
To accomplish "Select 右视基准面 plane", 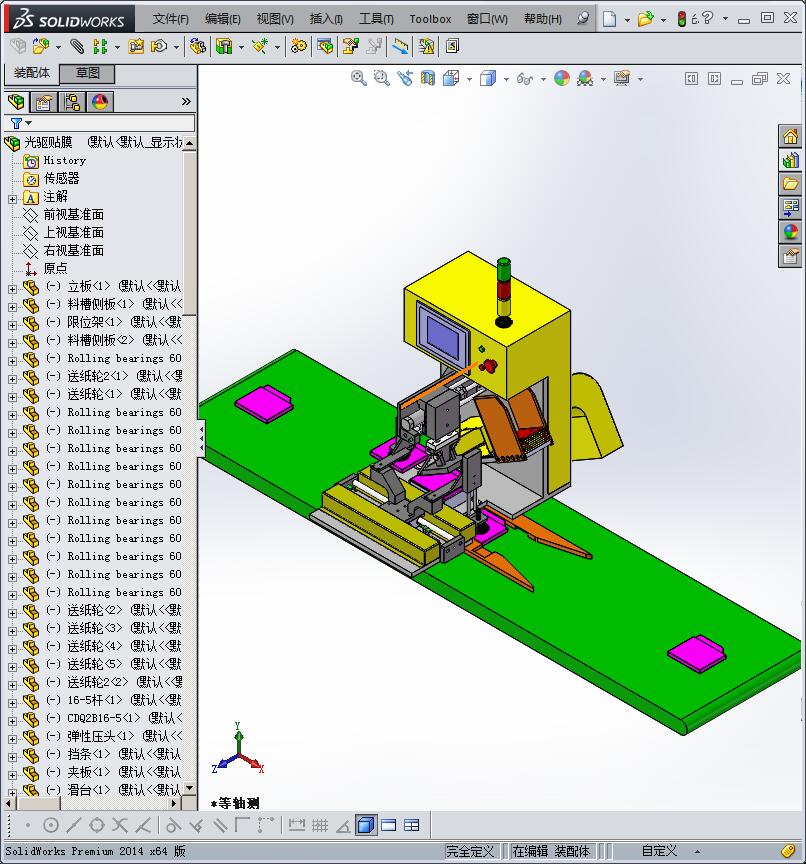I will tap(73, 250).
